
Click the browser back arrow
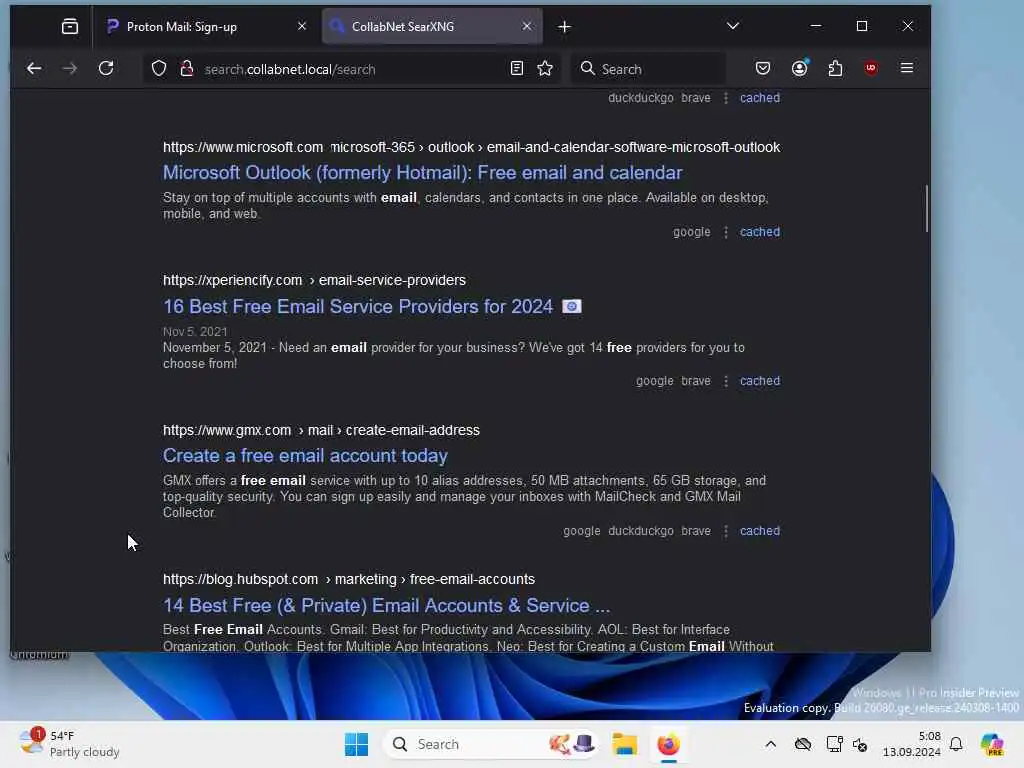[34, 69]
